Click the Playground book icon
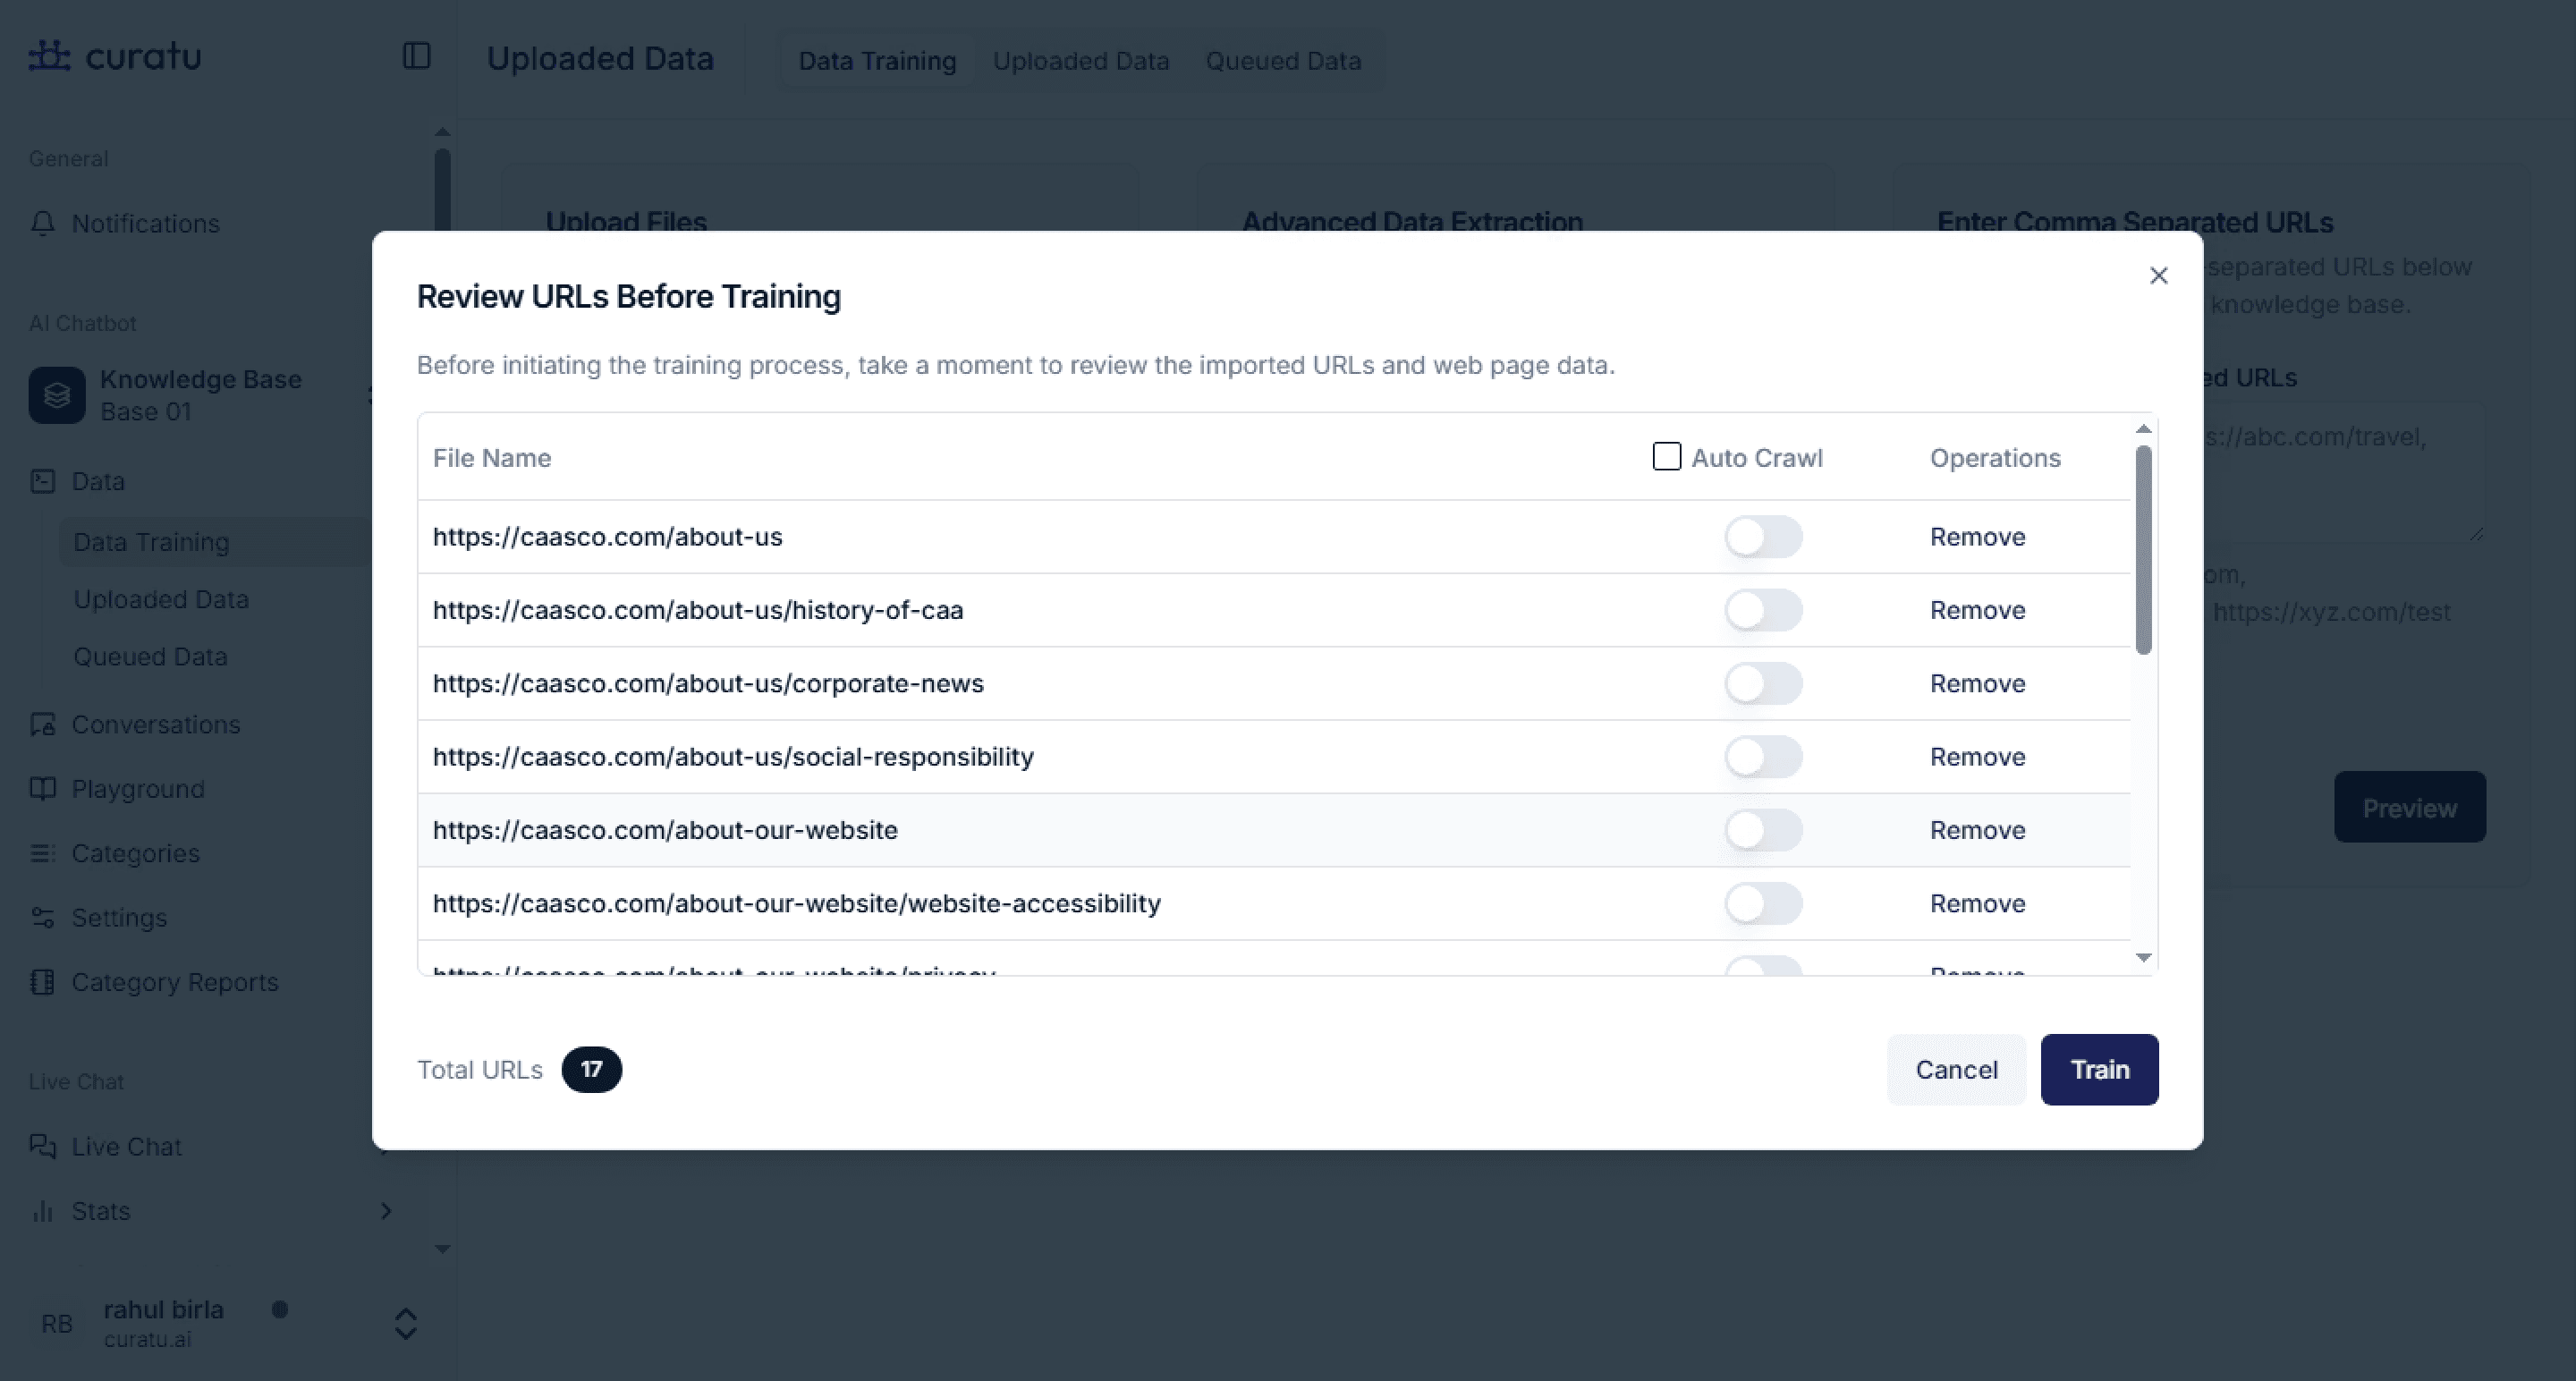The image size is (2576, 1381). (x=42, y=789)
